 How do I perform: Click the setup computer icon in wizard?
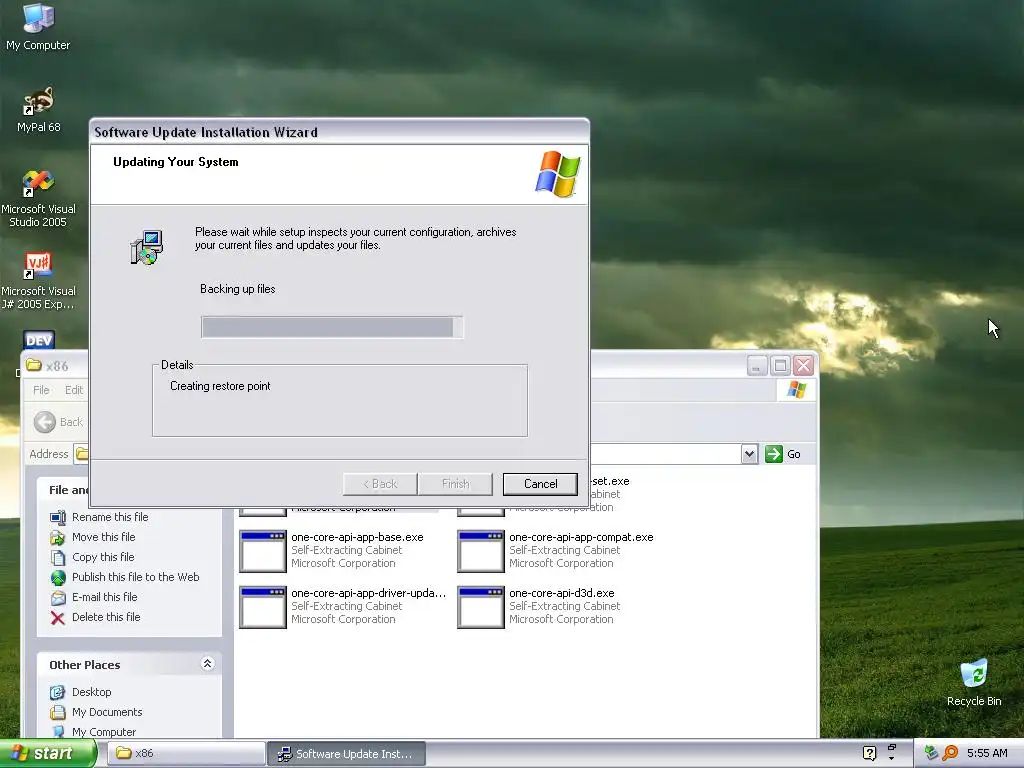pos(146,248)
